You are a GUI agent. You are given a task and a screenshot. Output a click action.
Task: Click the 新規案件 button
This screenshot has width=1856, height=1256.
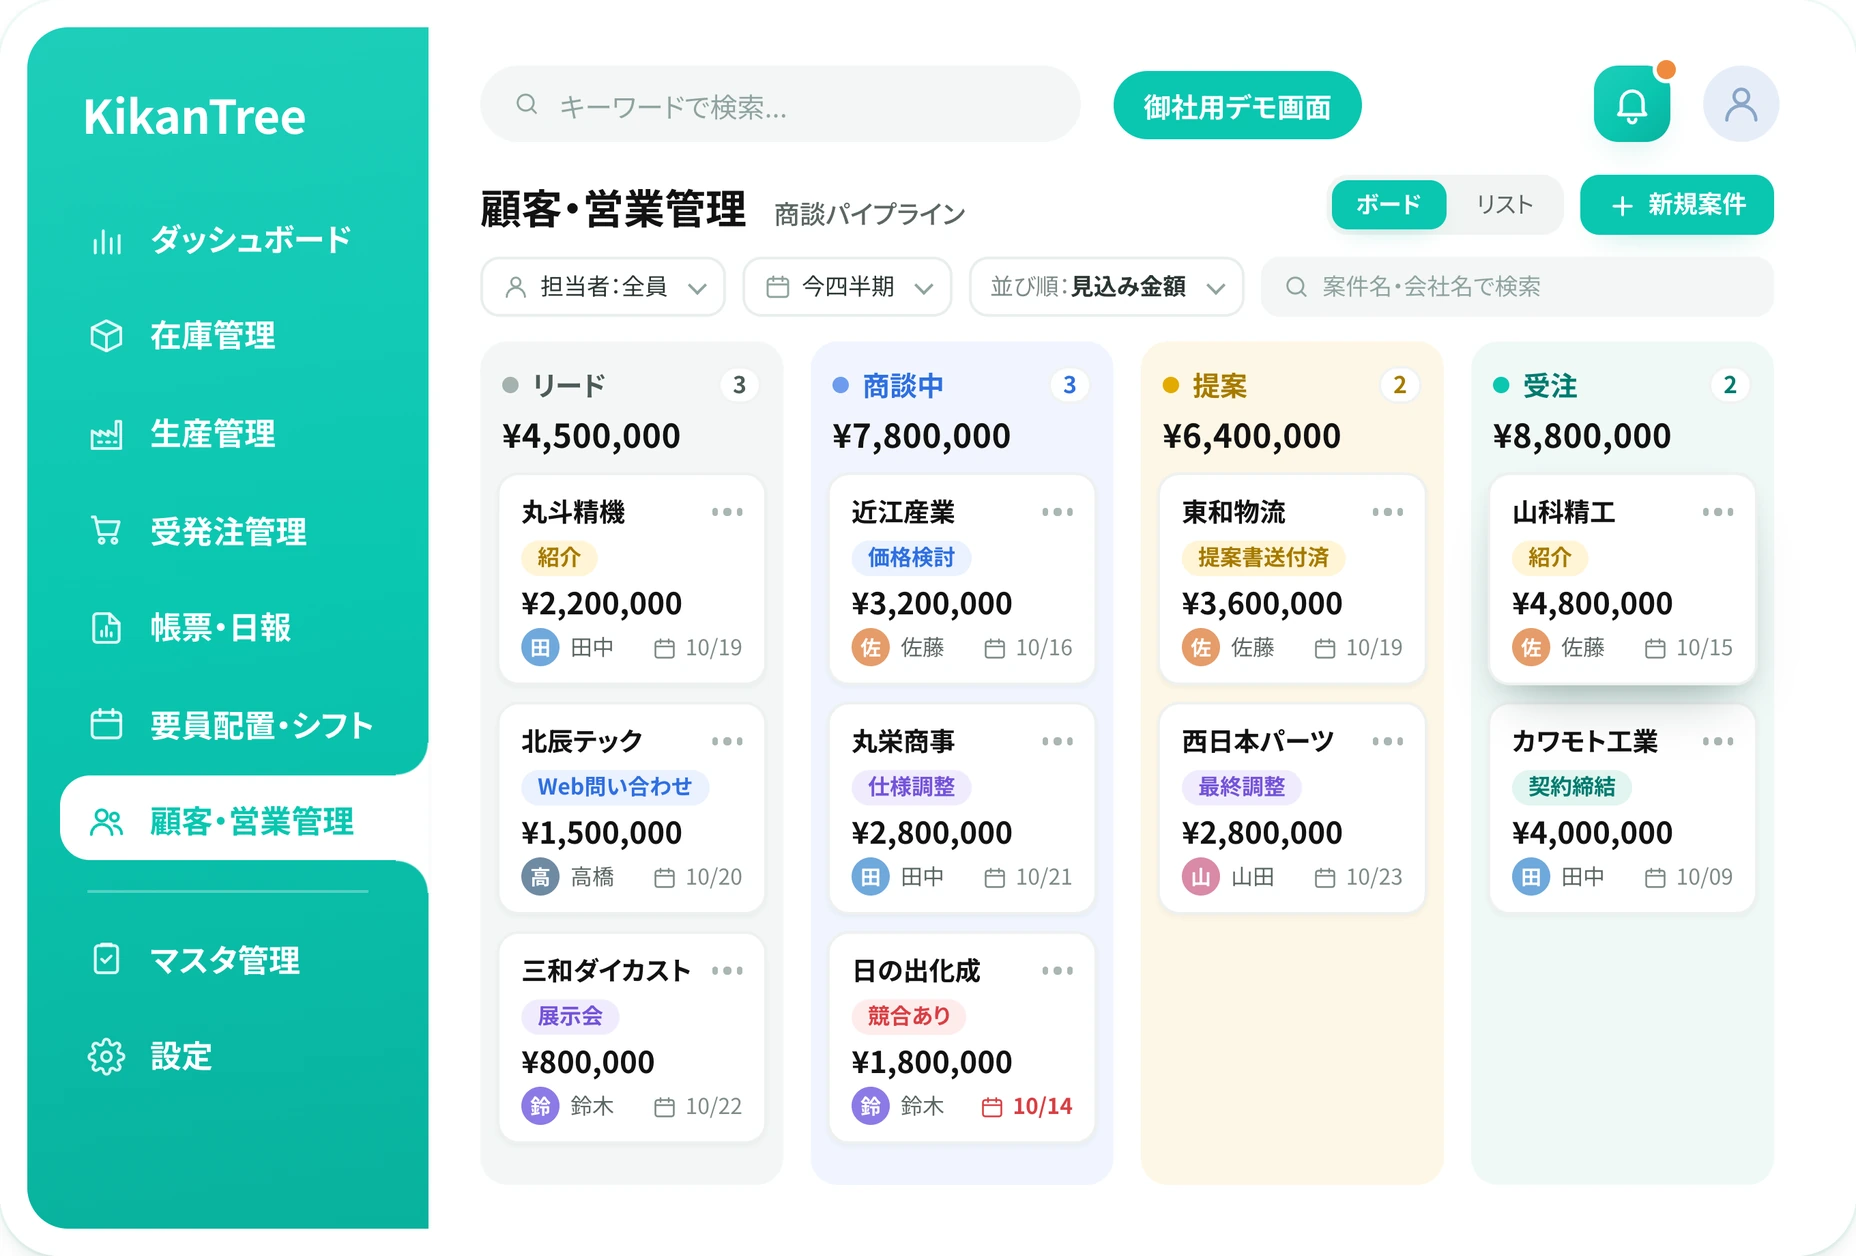(1677, 205)
